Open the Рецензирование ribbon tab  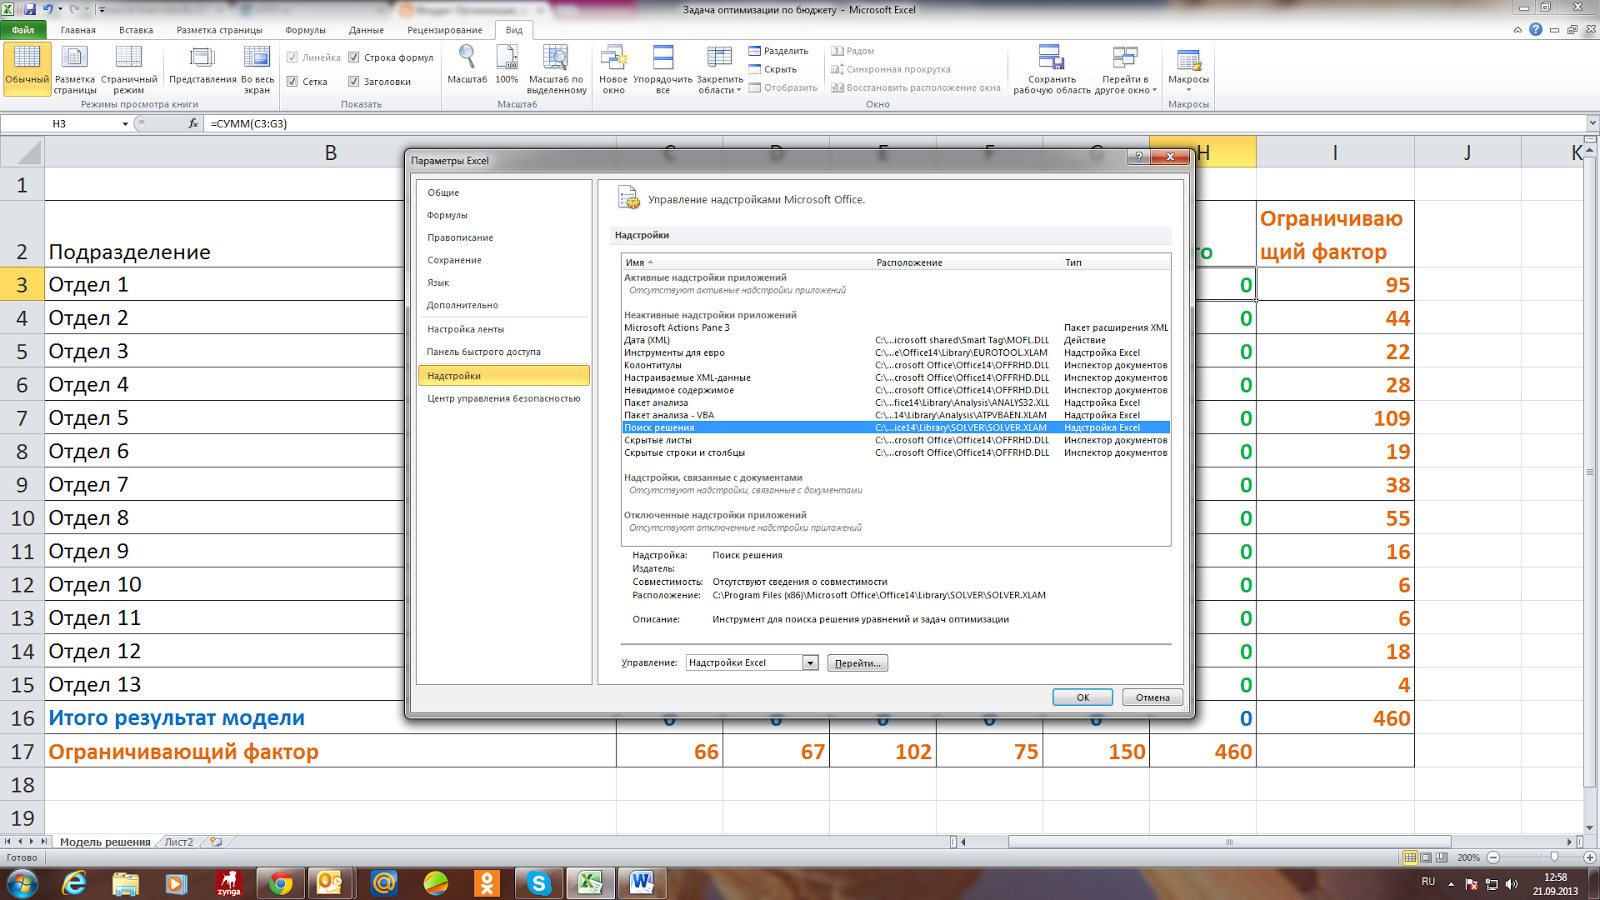pos(444,30)
